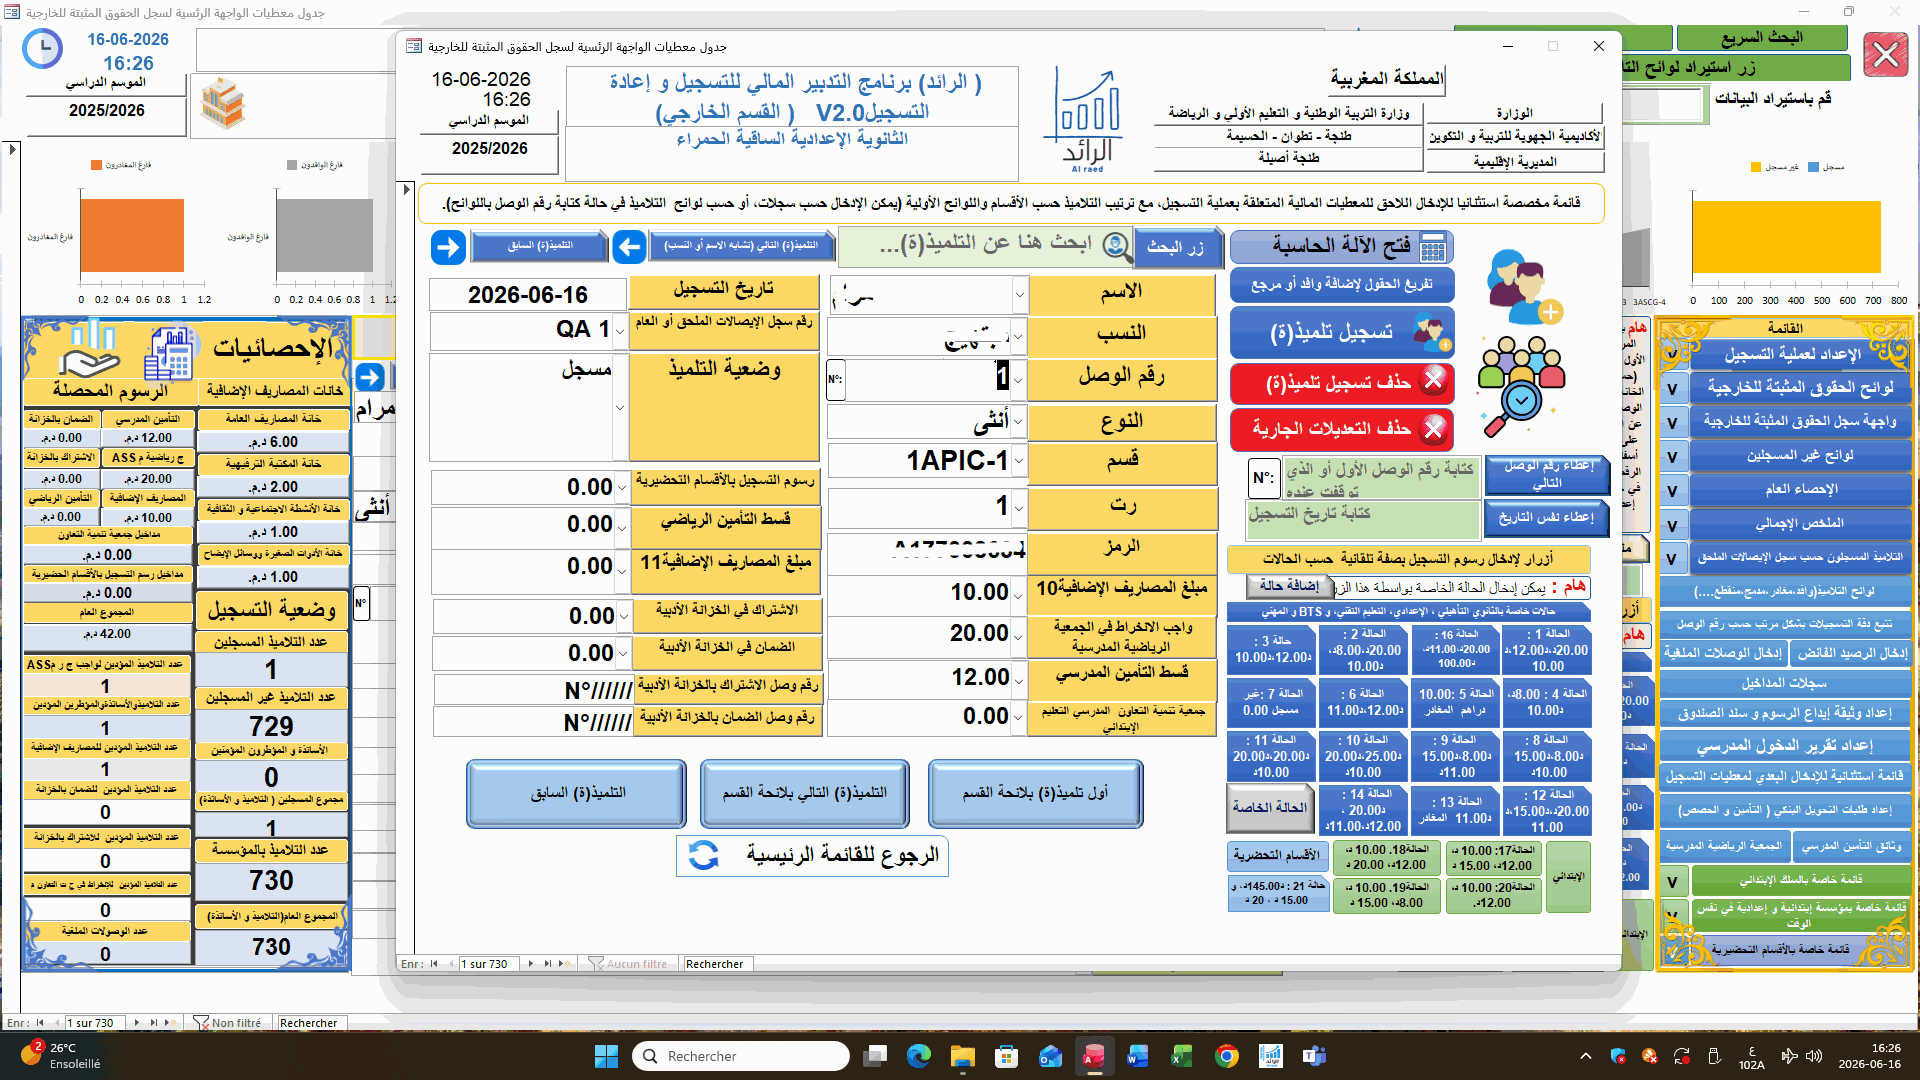The image size is (1920, 1080).
Task: Open the قسم dropdown showing 1APIC-1
Action: point(1019,461)
